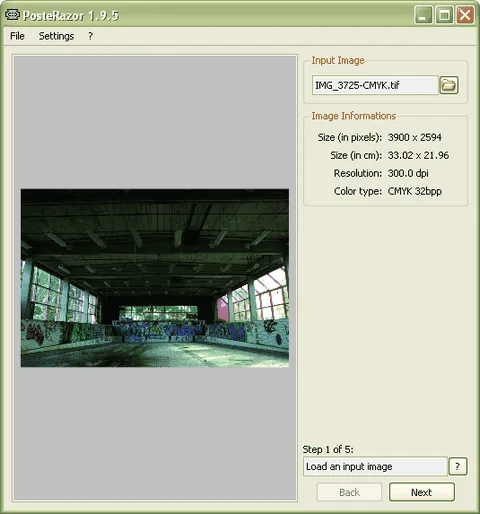Open the File menu
The image size is (480, 514).
click(17, 36)
